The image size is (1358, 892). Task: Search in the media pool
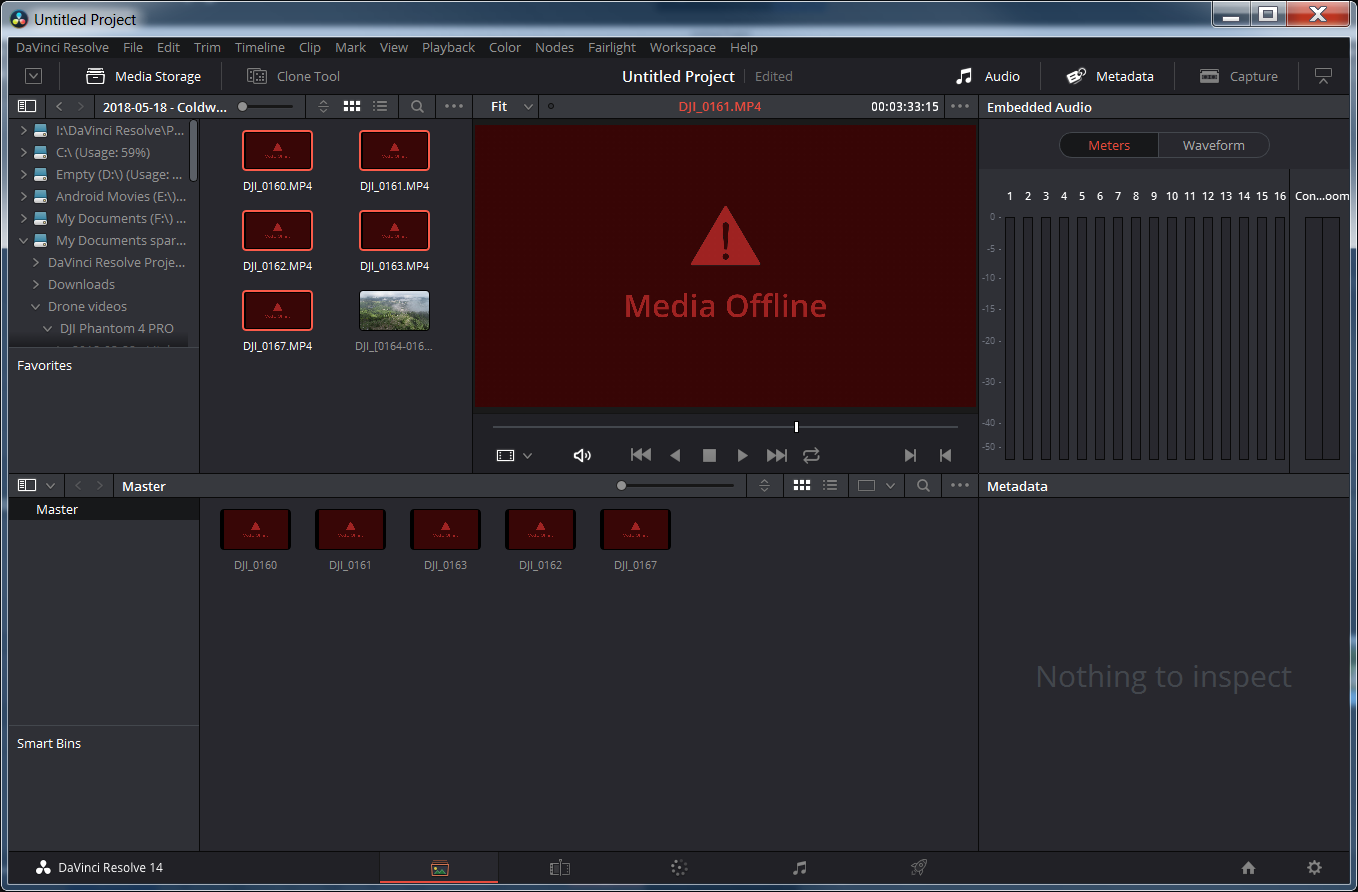(x=923, y=485)
